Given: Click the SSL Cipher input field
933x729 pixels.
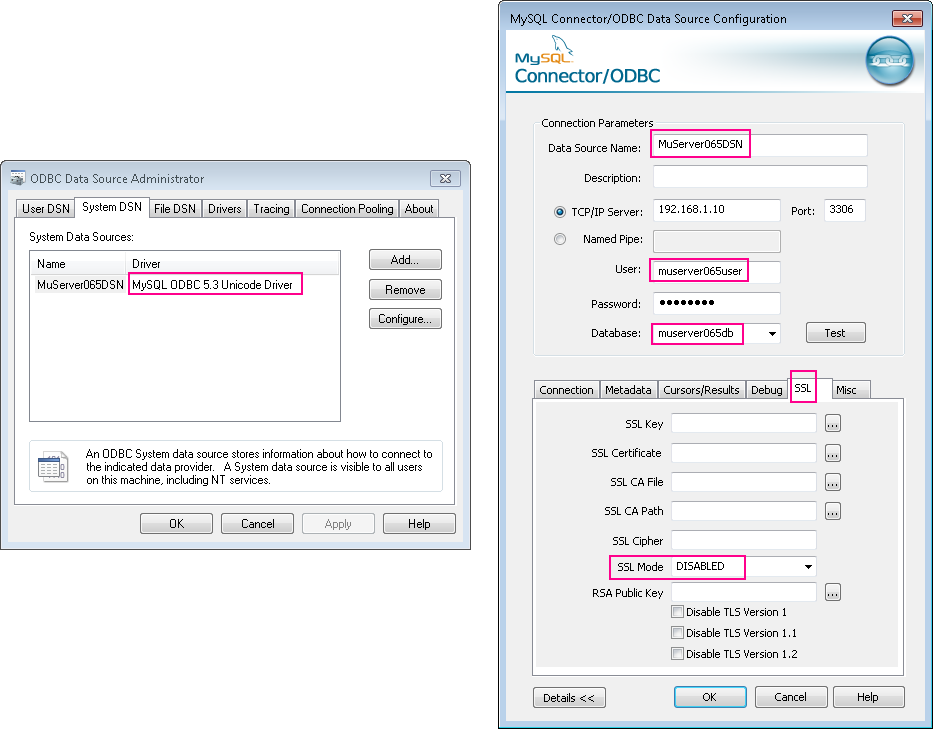Looking at the screenshot, I should point(744,540).
